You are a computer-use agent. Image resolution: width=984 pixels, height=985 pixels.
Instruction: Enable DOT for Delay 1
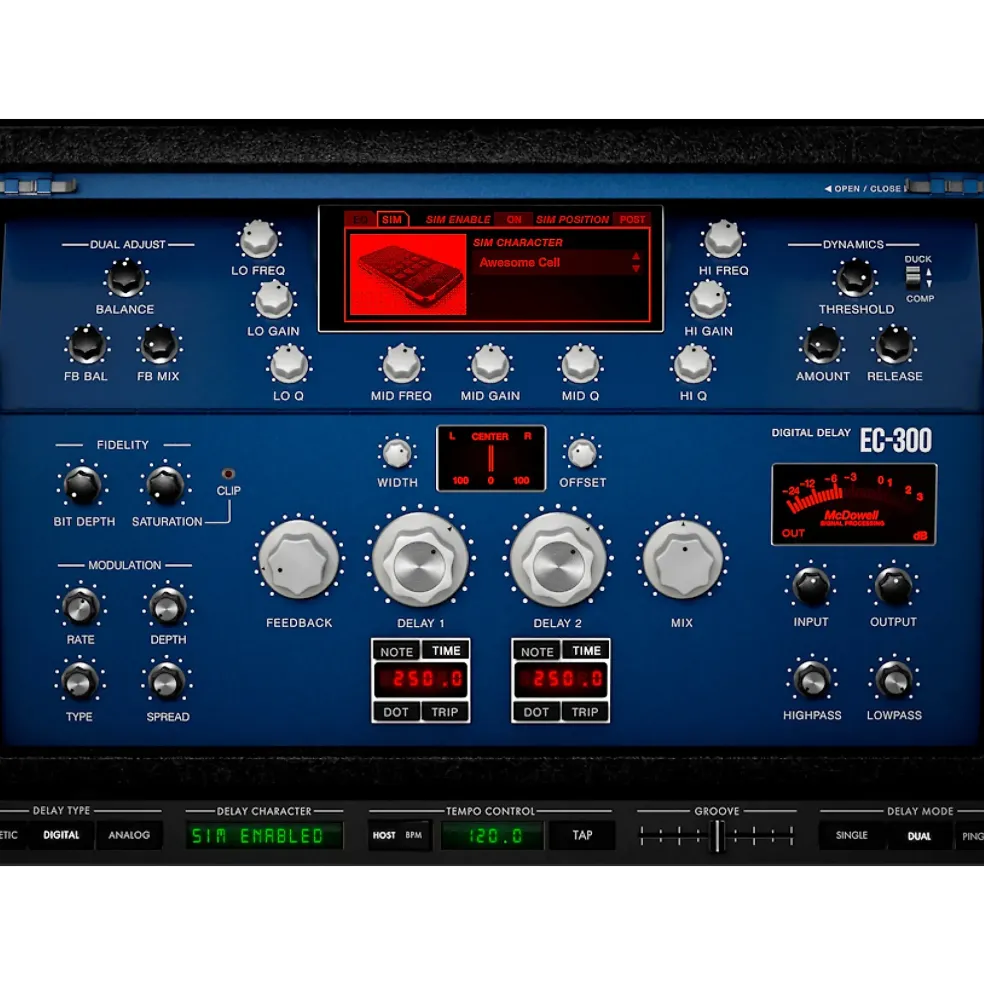point(396,712)
